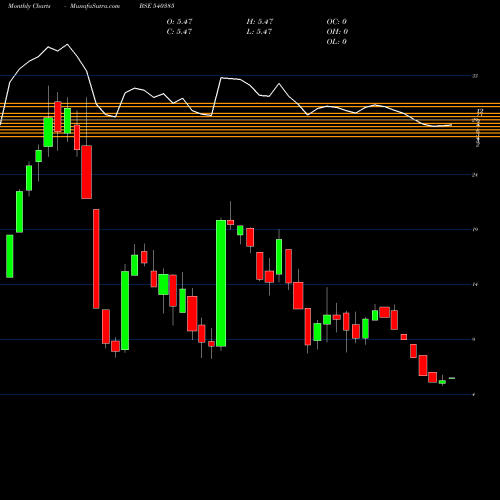Click the 'MunafaSutra.com' label
Screen dimensions: 500x500
[95, 6]
